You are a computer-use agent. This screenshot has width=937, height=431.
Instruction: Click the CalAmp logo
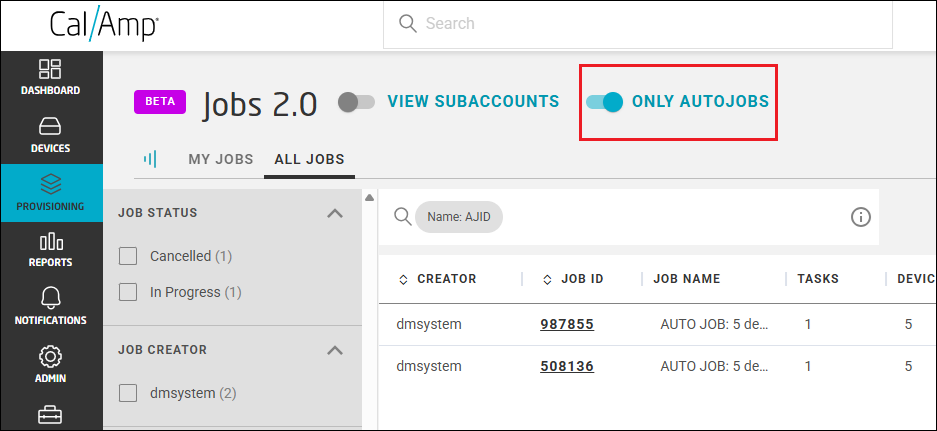[x=104, y=25]
